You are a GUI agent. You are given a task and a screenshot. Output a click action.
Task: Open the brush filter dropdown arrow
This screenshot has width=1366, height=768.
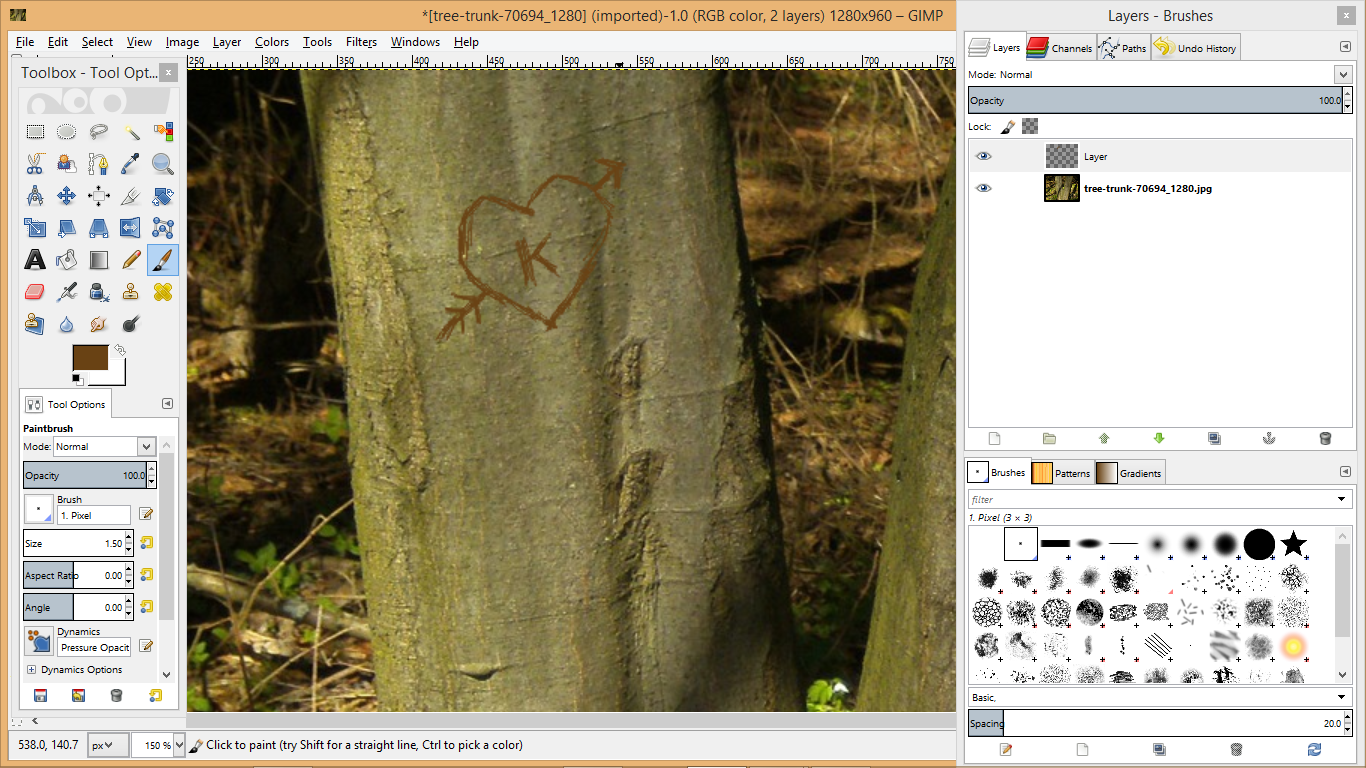(x=1342, y=499)
